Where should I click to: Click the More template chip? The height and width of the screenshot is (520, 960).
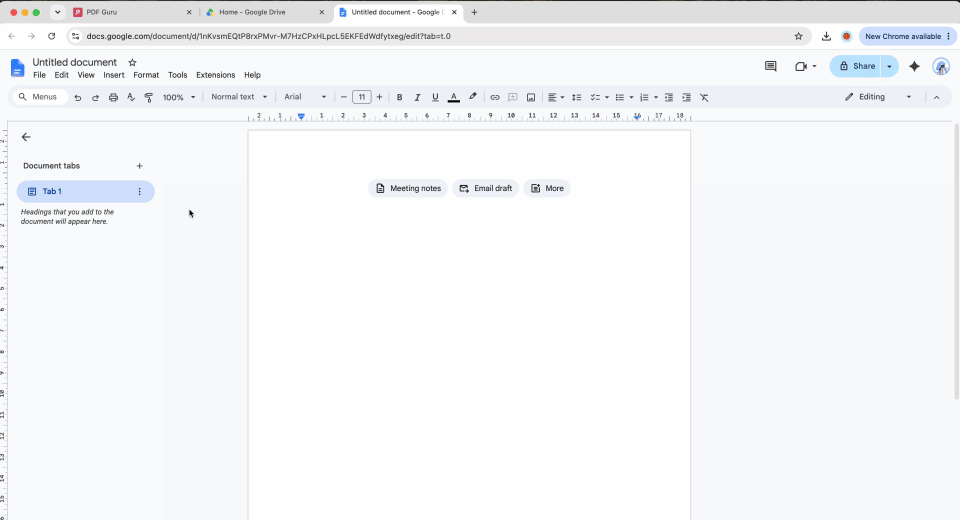click(x=547, y=188)
